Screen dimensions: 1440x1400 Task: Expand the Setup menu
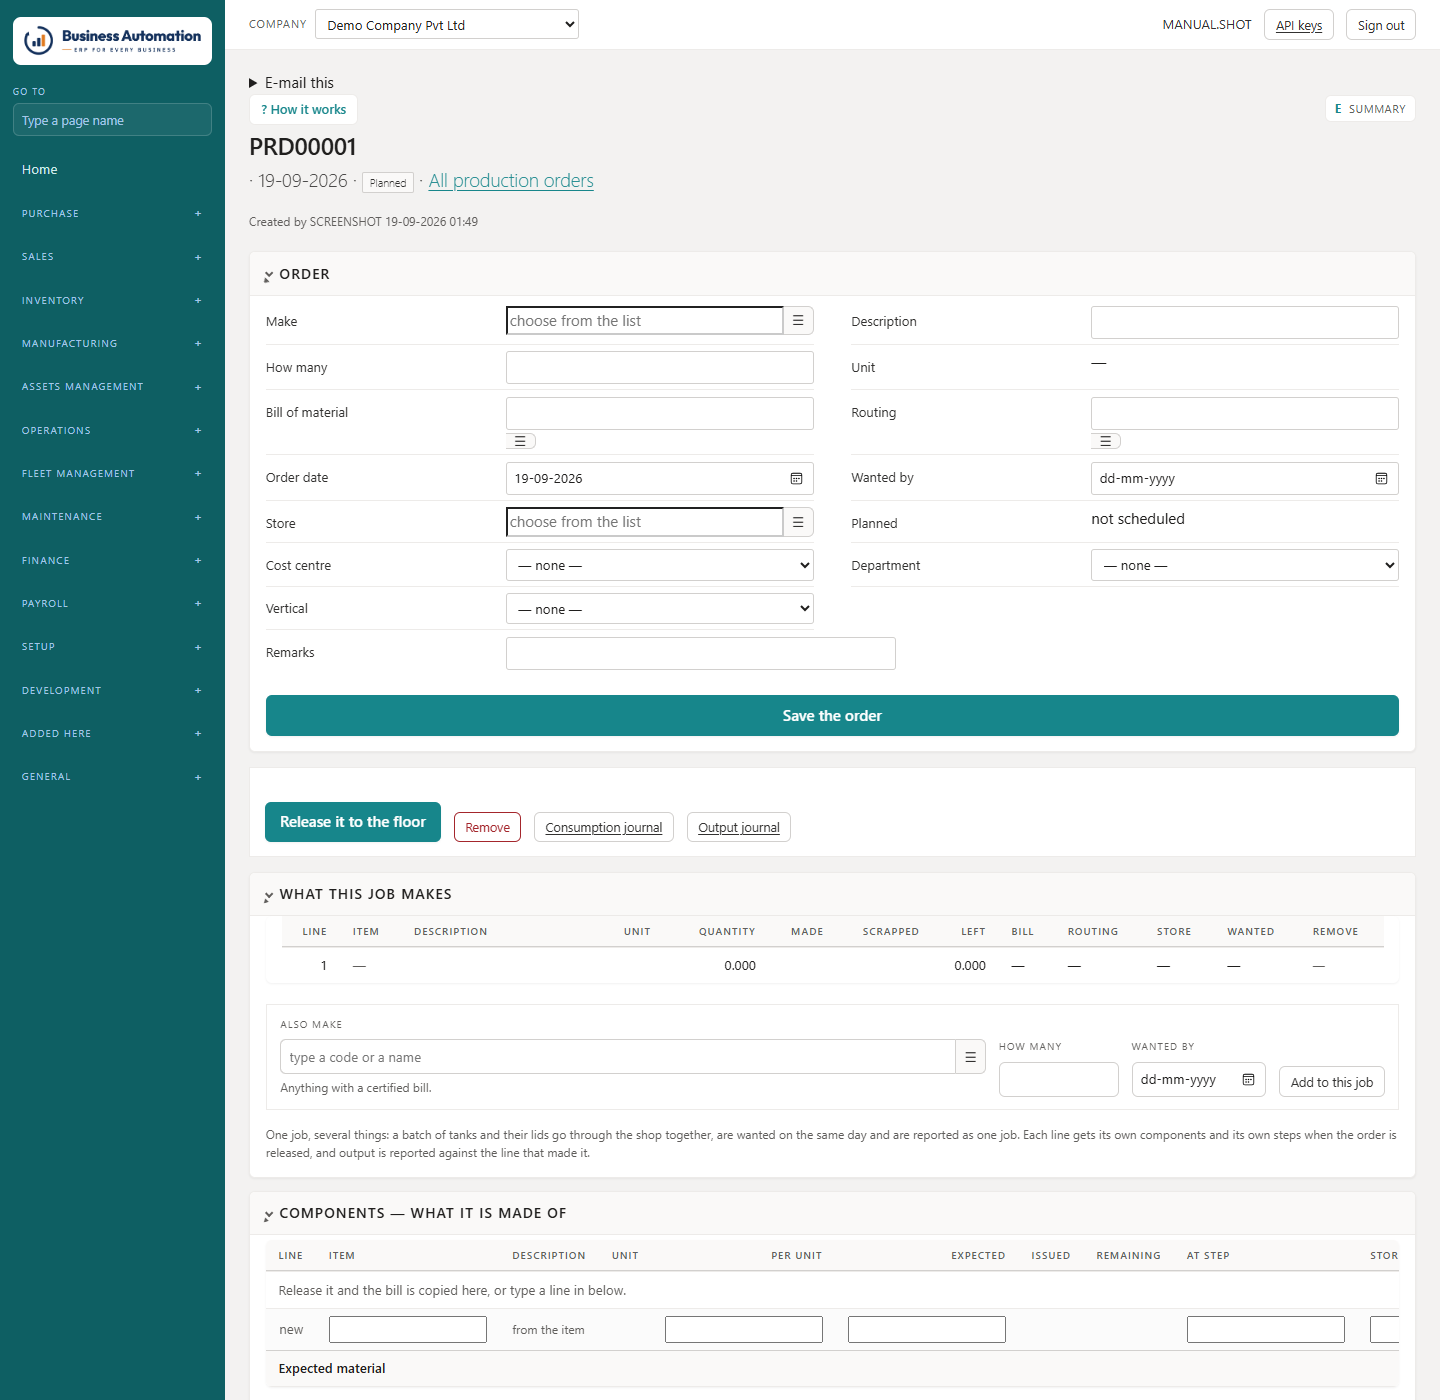pos(112,647)
